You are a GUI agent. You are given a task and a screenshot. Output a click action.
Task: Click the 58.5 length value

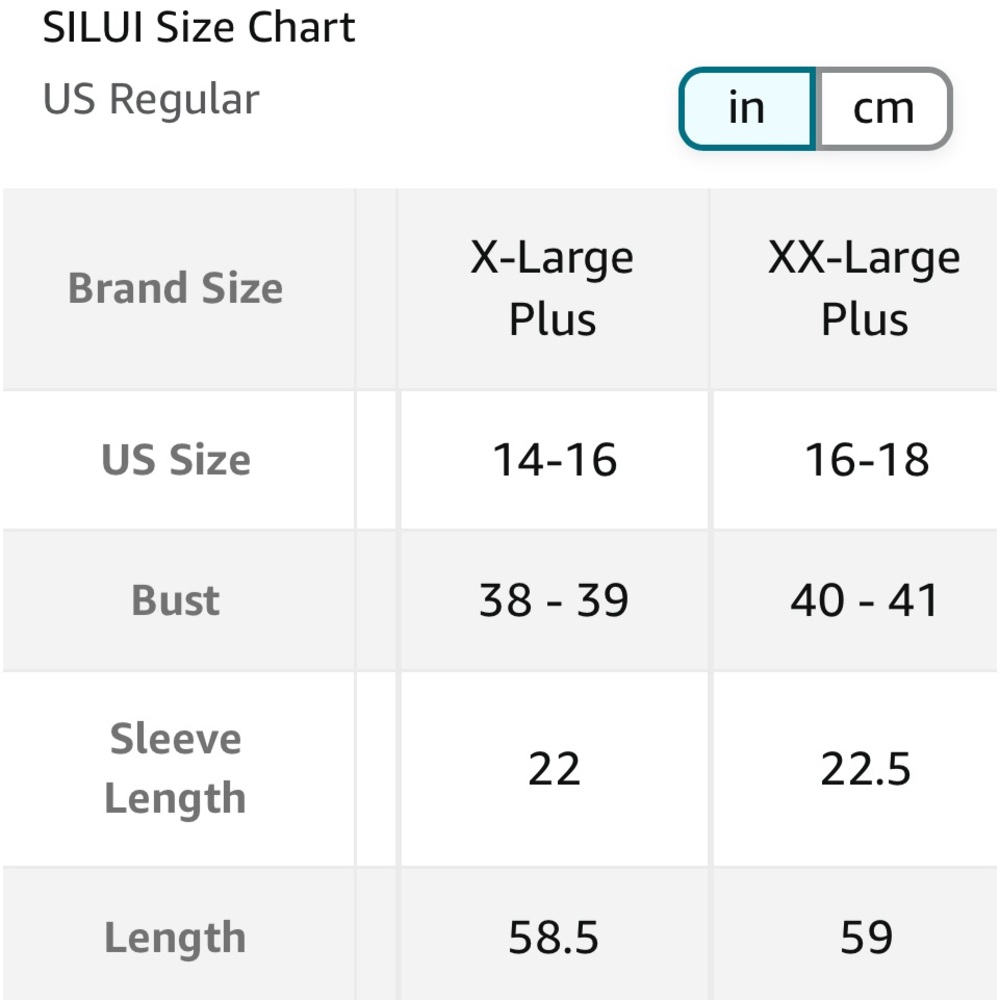click(553, 937)
